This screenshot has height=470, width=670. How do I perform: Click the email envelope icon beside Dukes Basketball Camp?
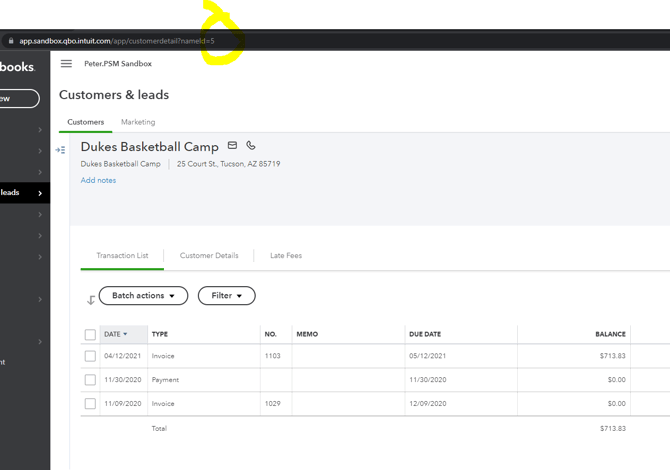[232, 145]
